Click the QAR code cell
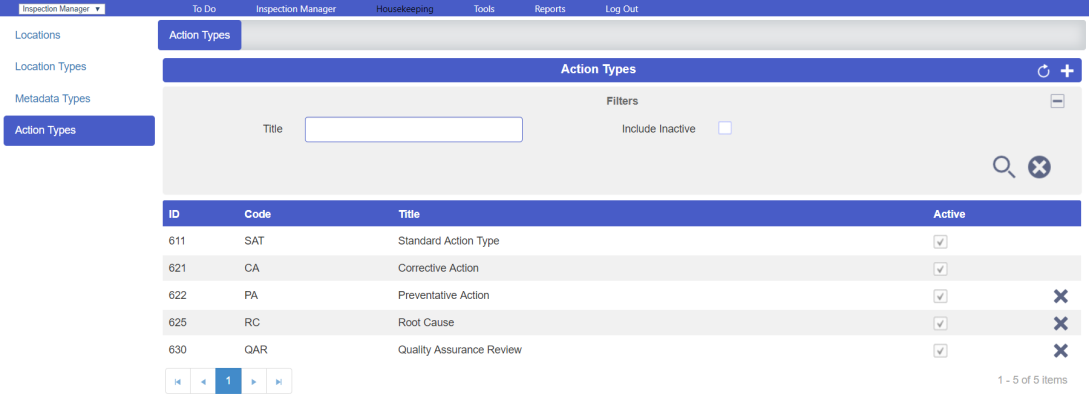 tap(255, 350)
